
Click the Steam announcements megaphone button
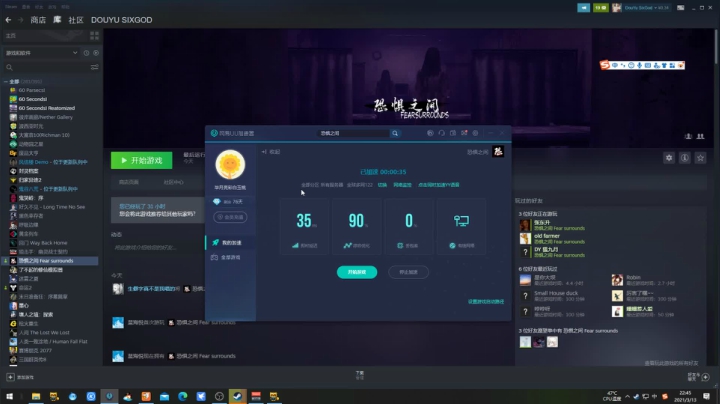(x=584, y=8)
